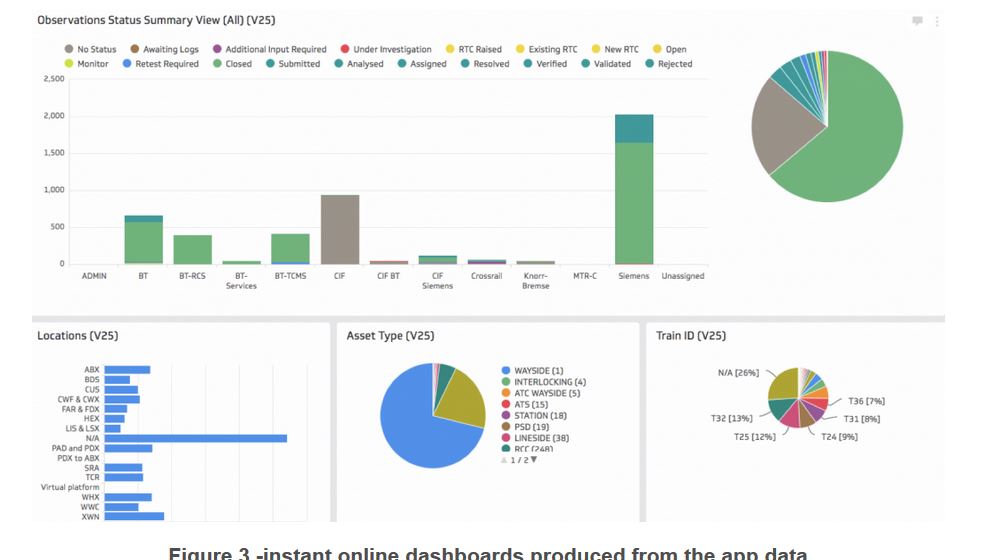Screen dimensions: 988x560
Task: Click the T36 [7%] label
Action: [x=866, y=401]
